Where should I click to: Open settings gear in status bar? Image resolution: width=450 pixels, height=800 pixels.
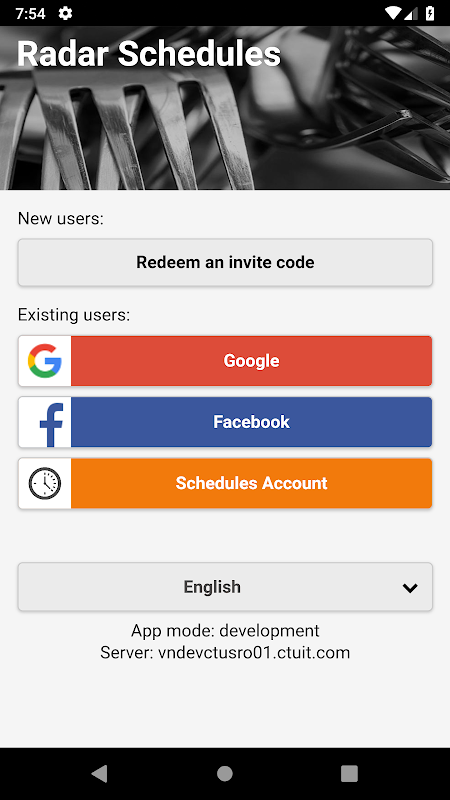pyautogui.click(x=65, y=13)
